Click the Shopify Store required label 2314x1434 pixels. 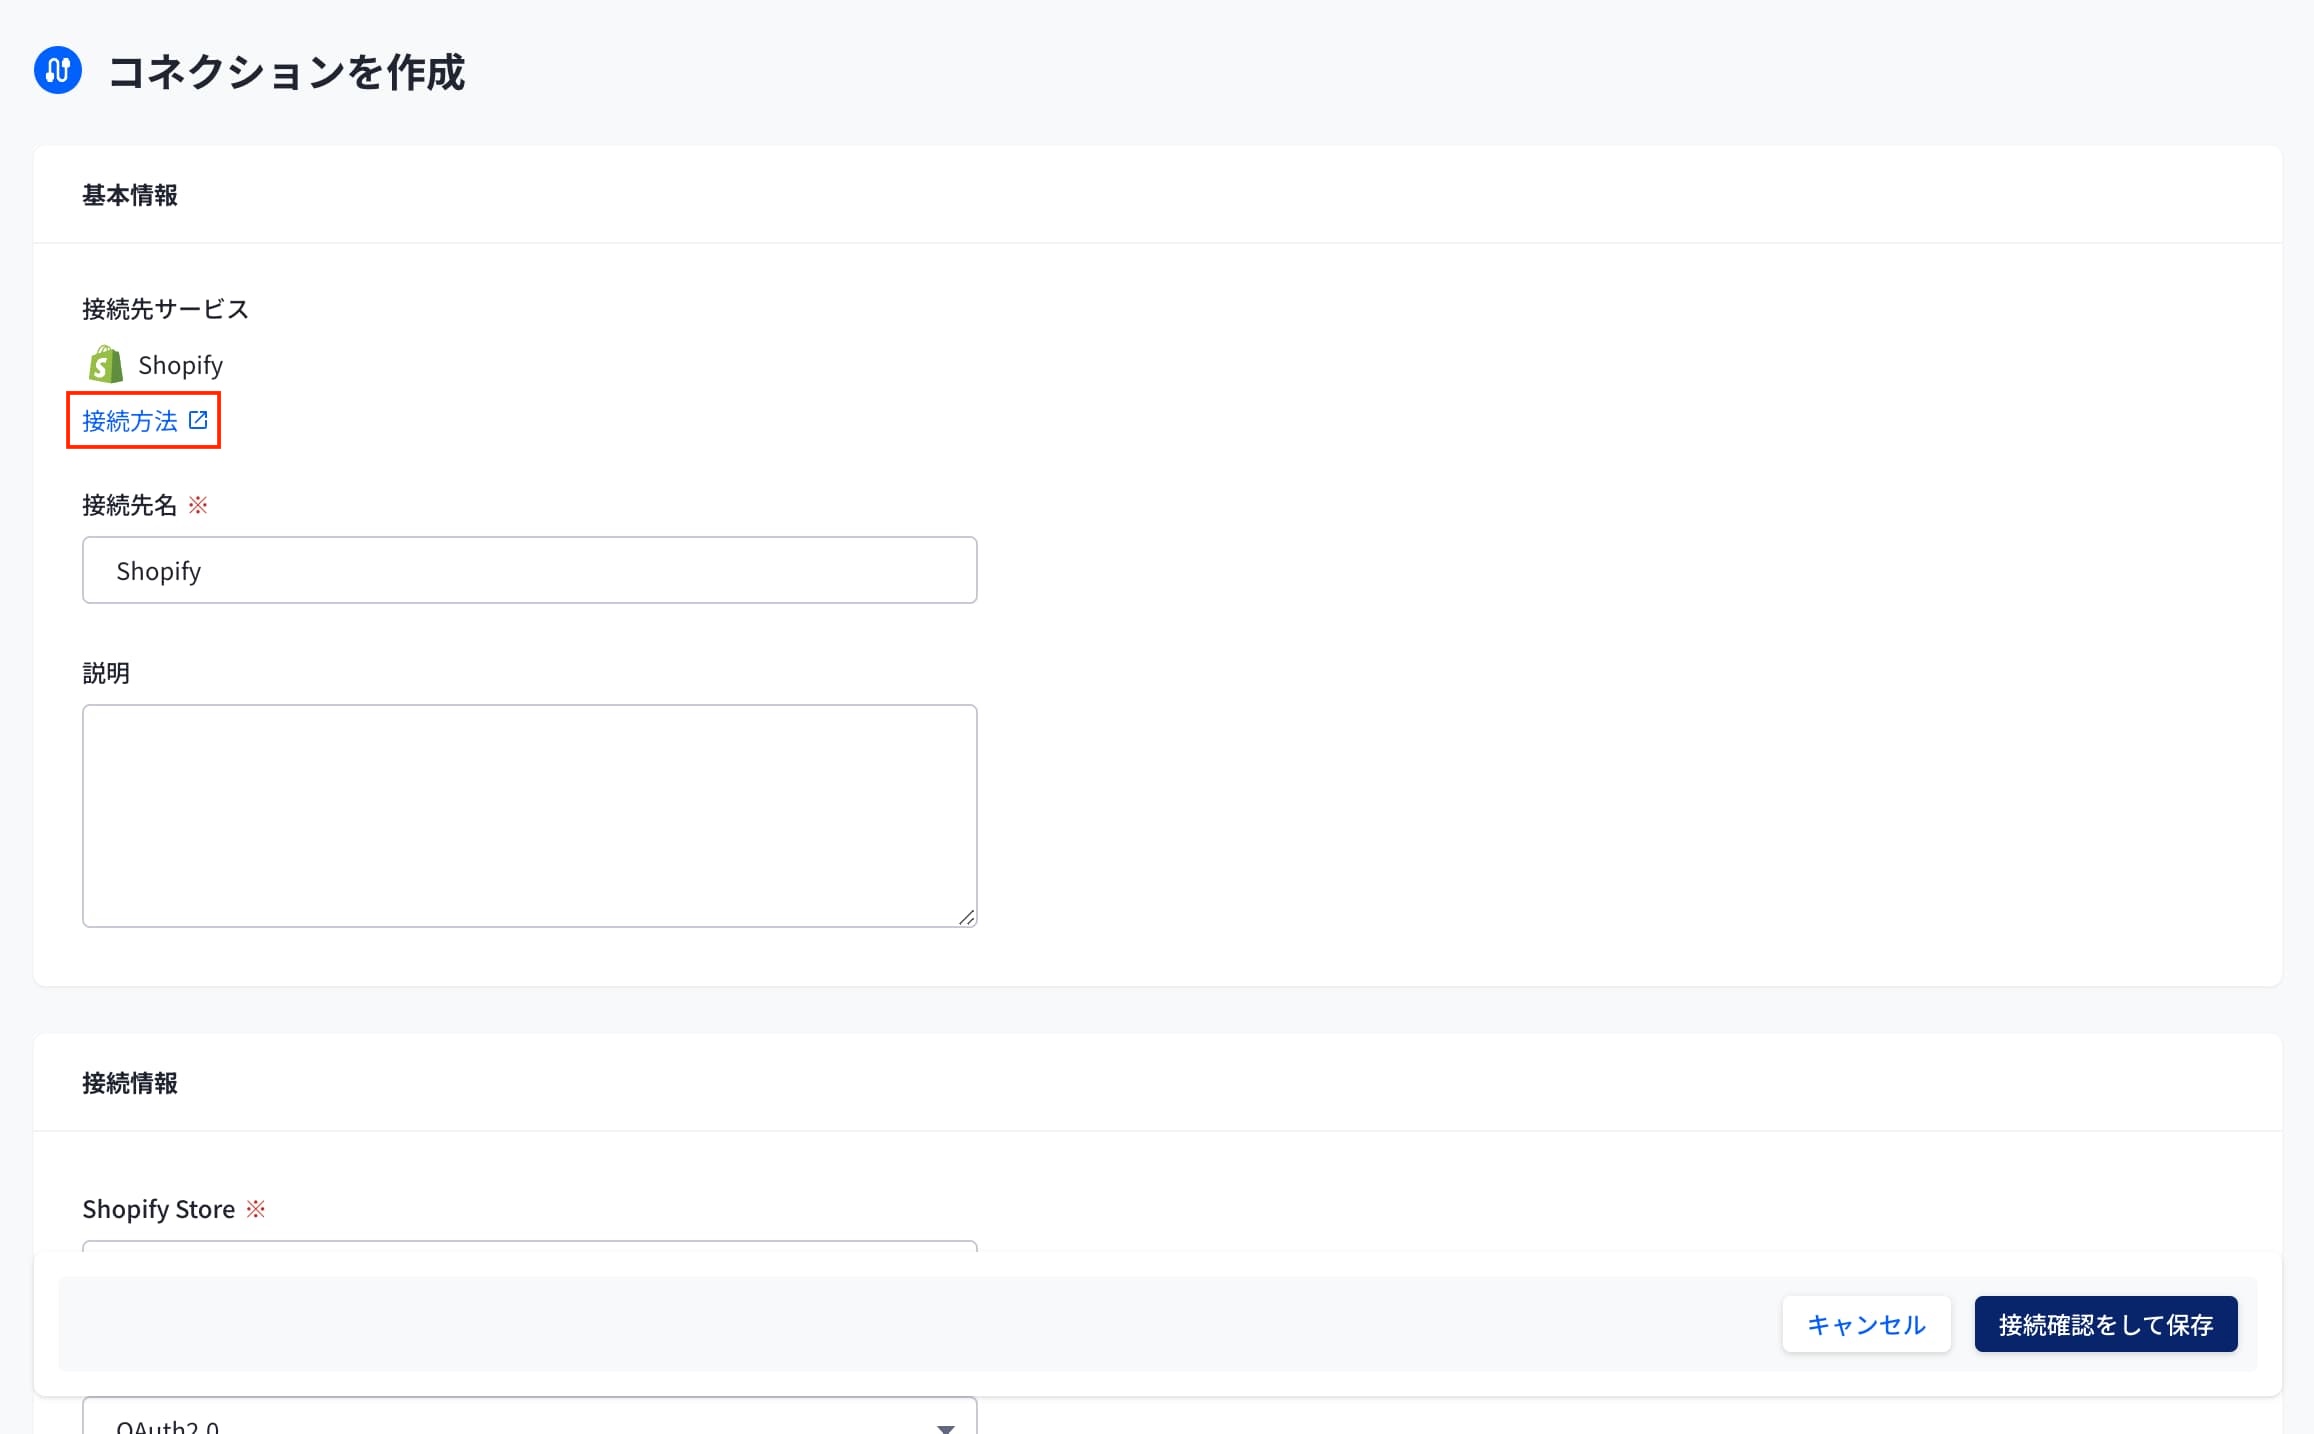[x=159, y=1209]
